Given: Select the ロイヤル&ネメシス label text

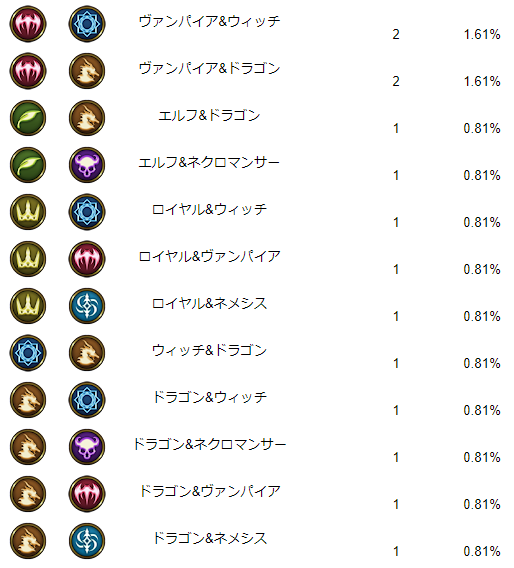Looking at the screenshot, I should click(209, 303).
